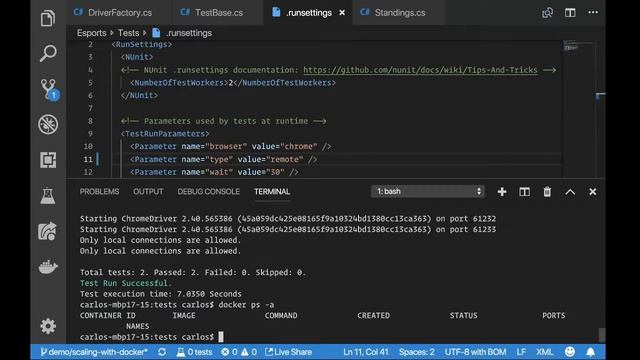The image size is (640, 360).
Task: Select the TERMINAL panel tab
Action: [272, 191]
